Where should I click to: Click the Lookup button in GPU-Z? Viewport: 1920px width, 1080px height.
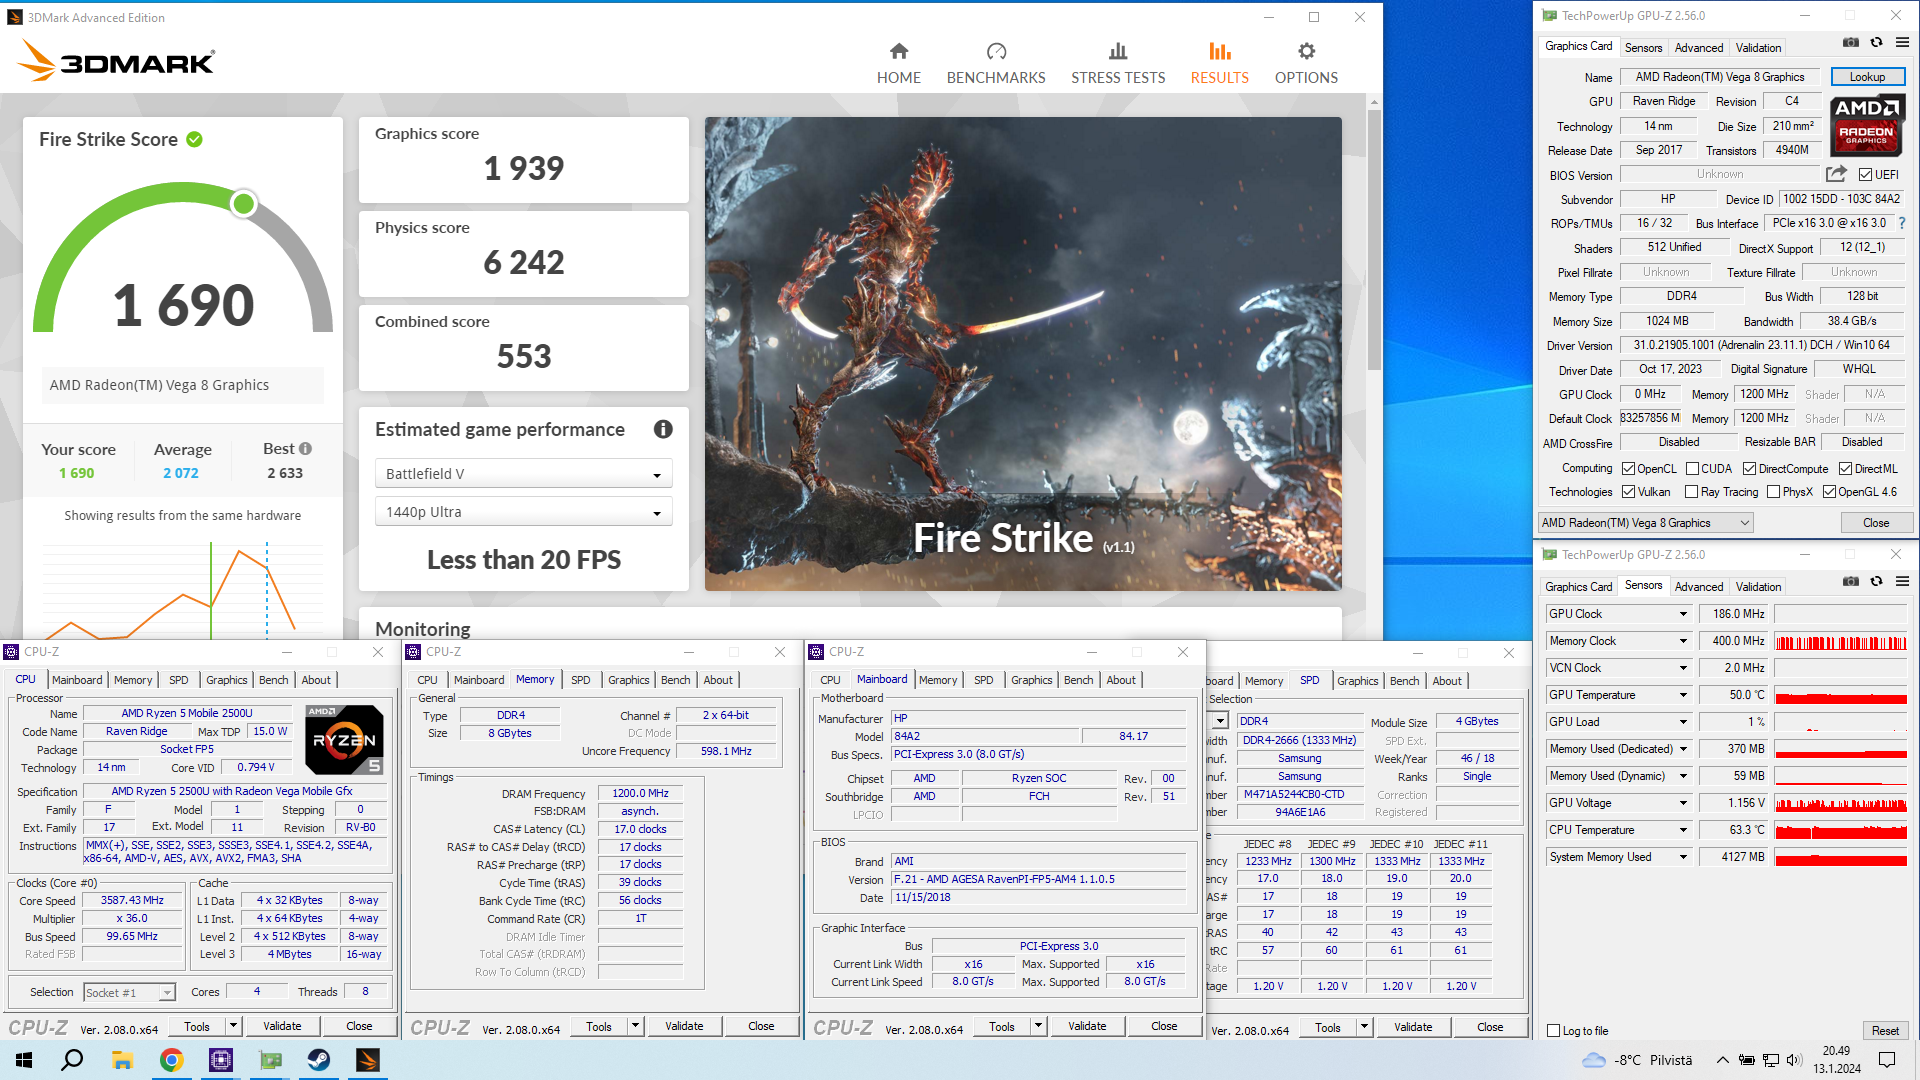1867,77
